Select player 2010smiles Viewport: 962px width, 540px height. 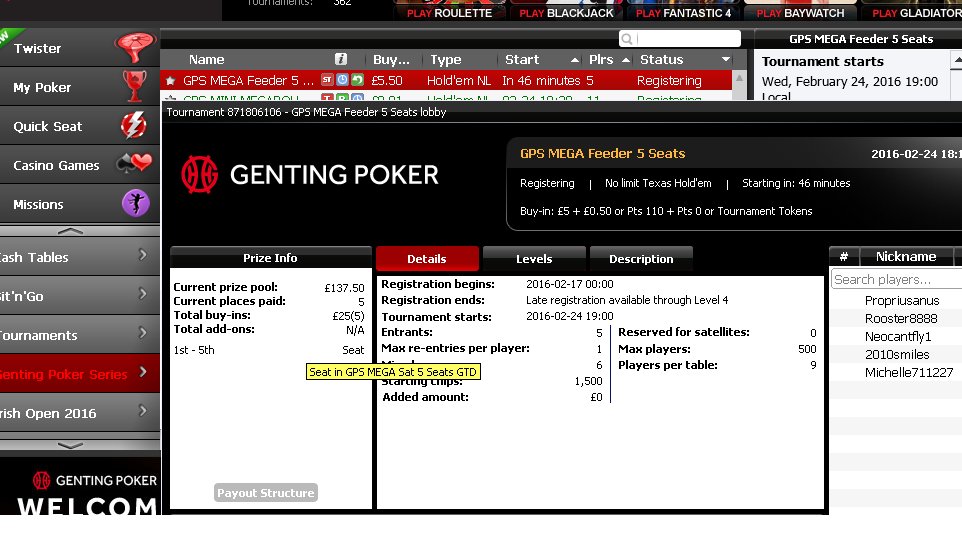point(896,354)
